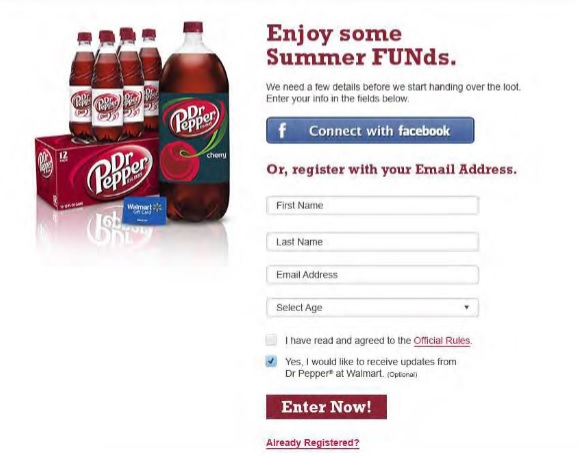Click Connect with facebook button
The width and height of the screenshot is (580, 457).
370,130
